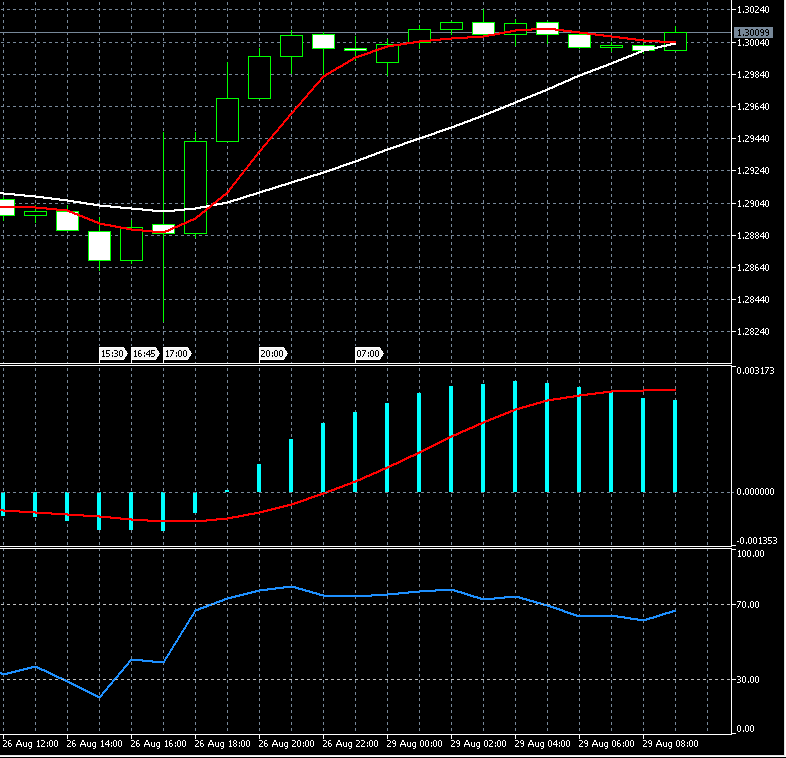
Task: Select the tall bullish candle after 26 Aug 16:00
Action: tap(195, 187)
